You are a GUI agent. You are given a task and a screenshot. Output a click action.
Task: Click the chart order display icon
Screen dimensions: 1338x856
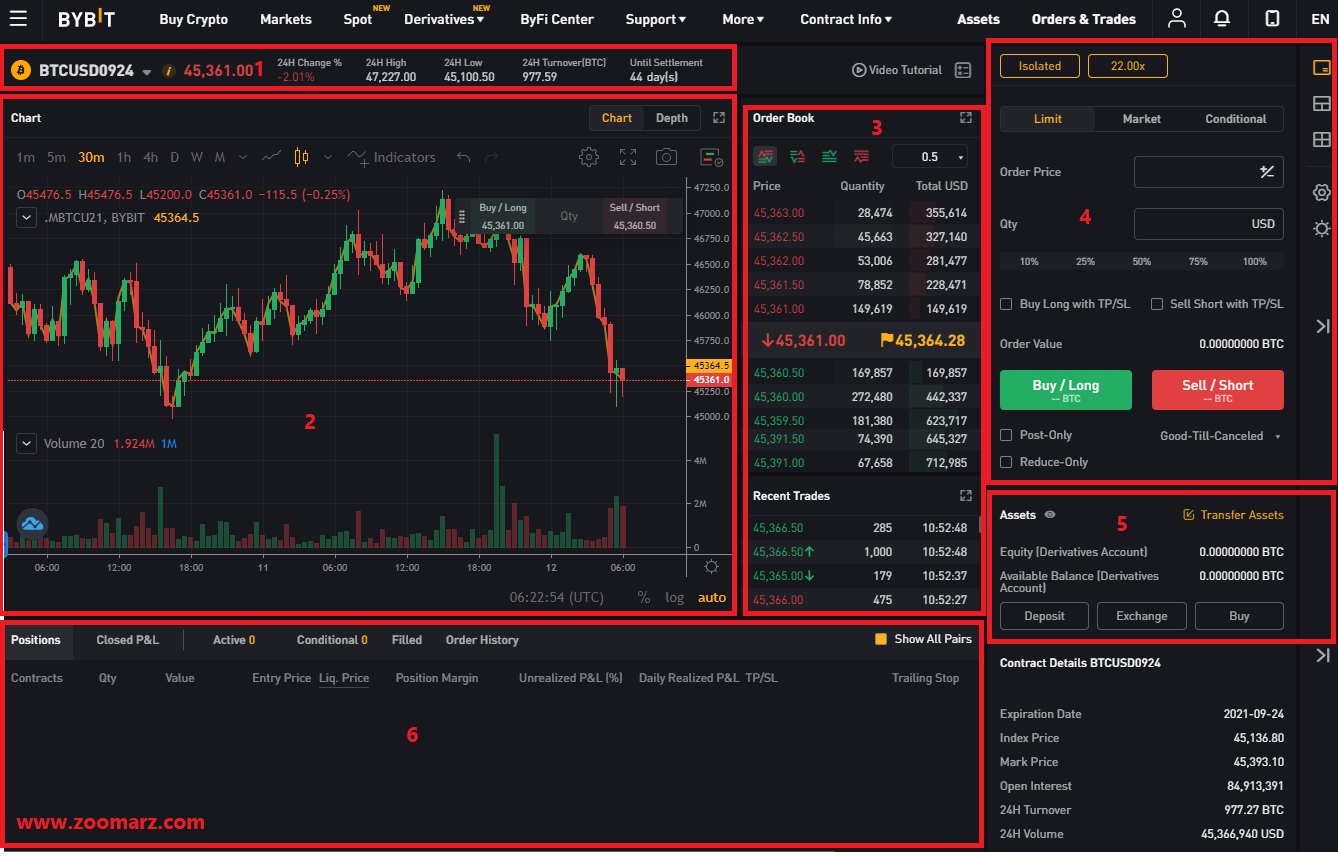click(711, 157)
